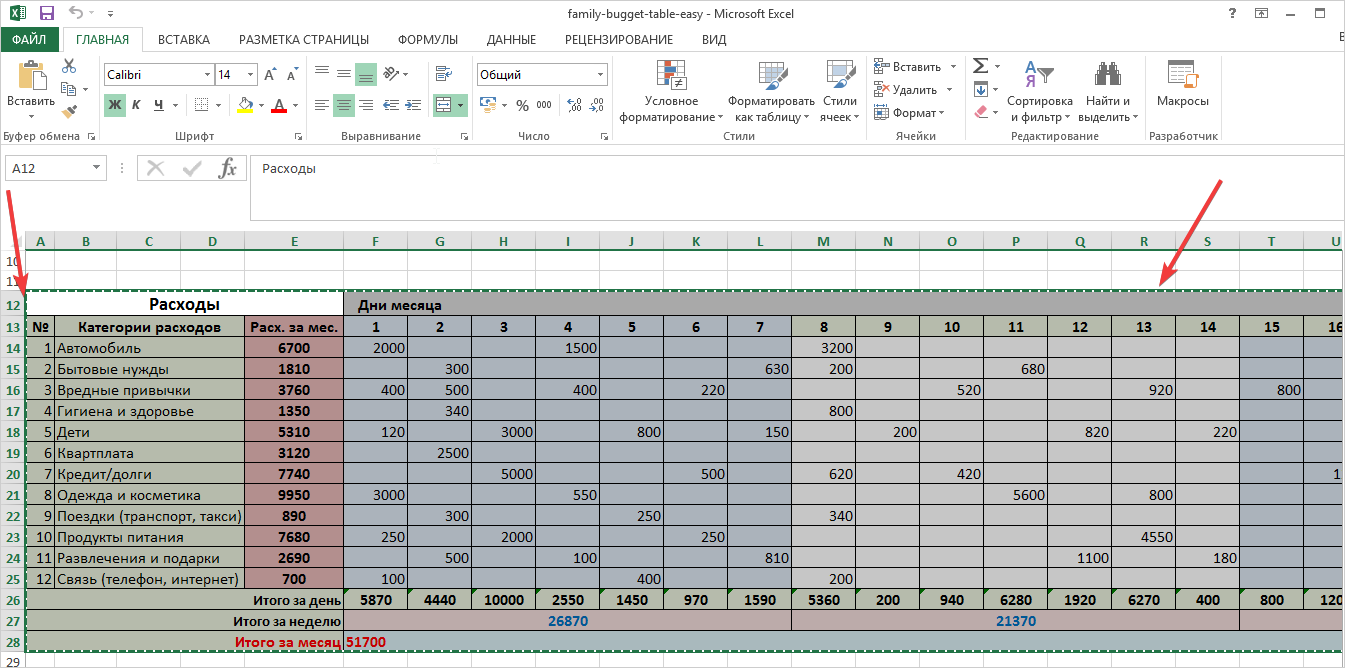
Task: Open the Name Box dropdown arrow
Action: coord(96,168)
